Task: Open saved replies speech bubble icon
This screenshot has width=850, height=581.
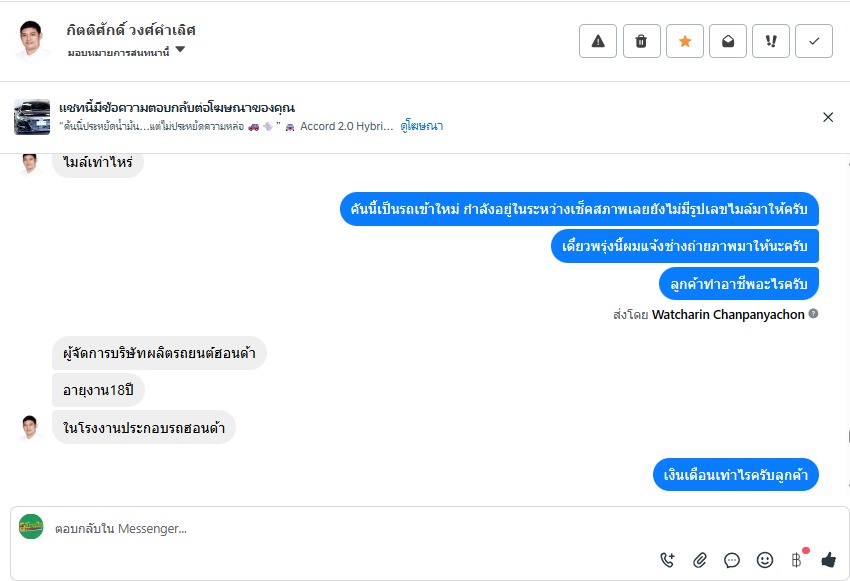Action: coord(732,560)
